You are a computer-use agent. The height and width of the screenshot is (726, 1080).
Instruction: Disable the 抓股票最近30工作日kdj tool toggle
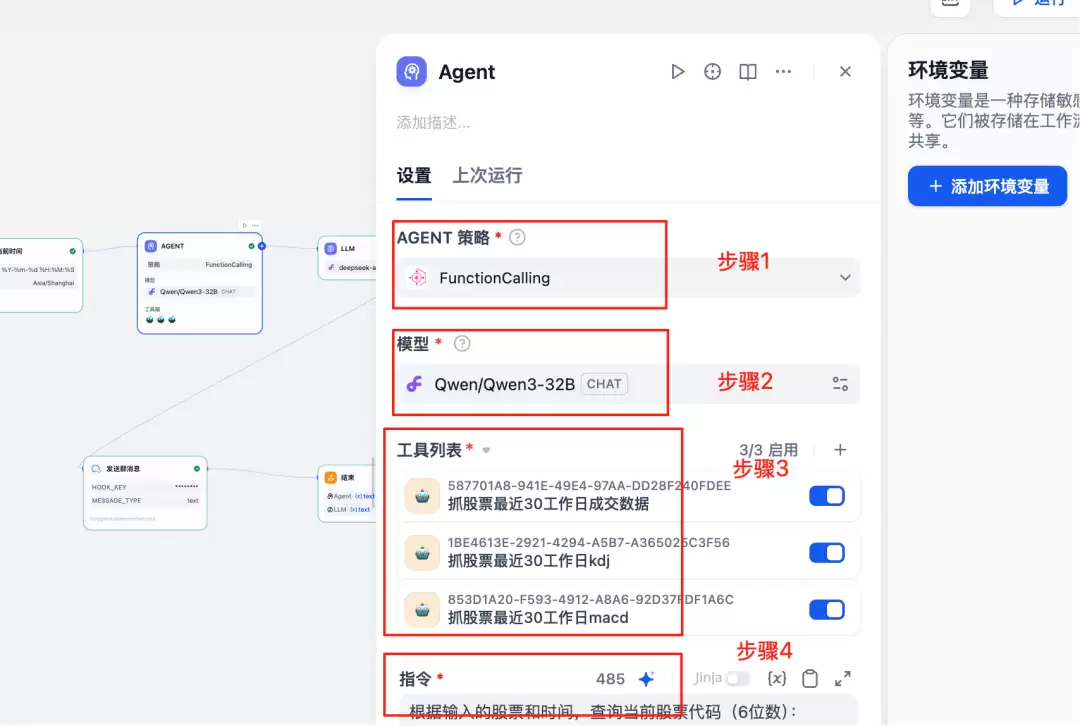pos(827,552)
